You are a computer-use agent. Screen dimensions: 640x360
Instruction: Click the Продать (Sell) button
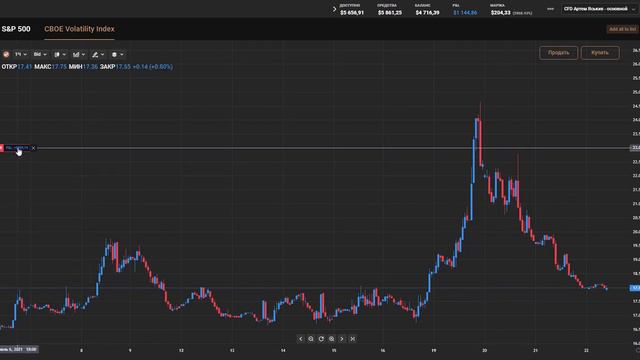[558, 53]
